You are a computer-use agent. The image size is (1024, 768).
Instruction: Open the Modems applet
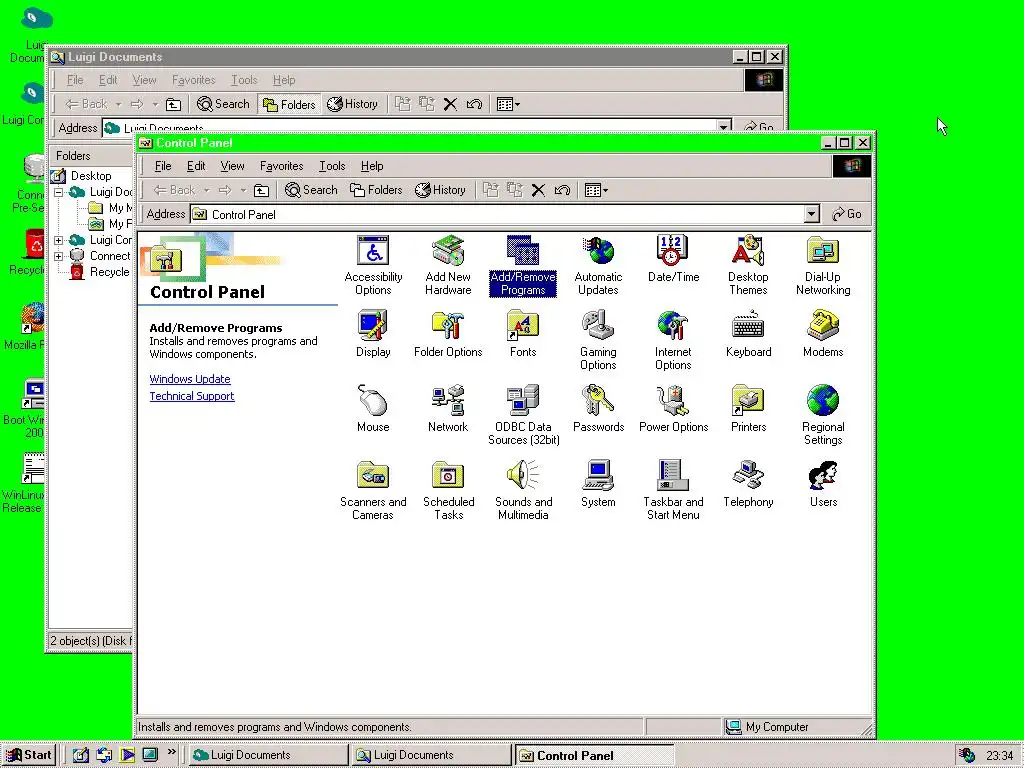[x=823, y=334]
